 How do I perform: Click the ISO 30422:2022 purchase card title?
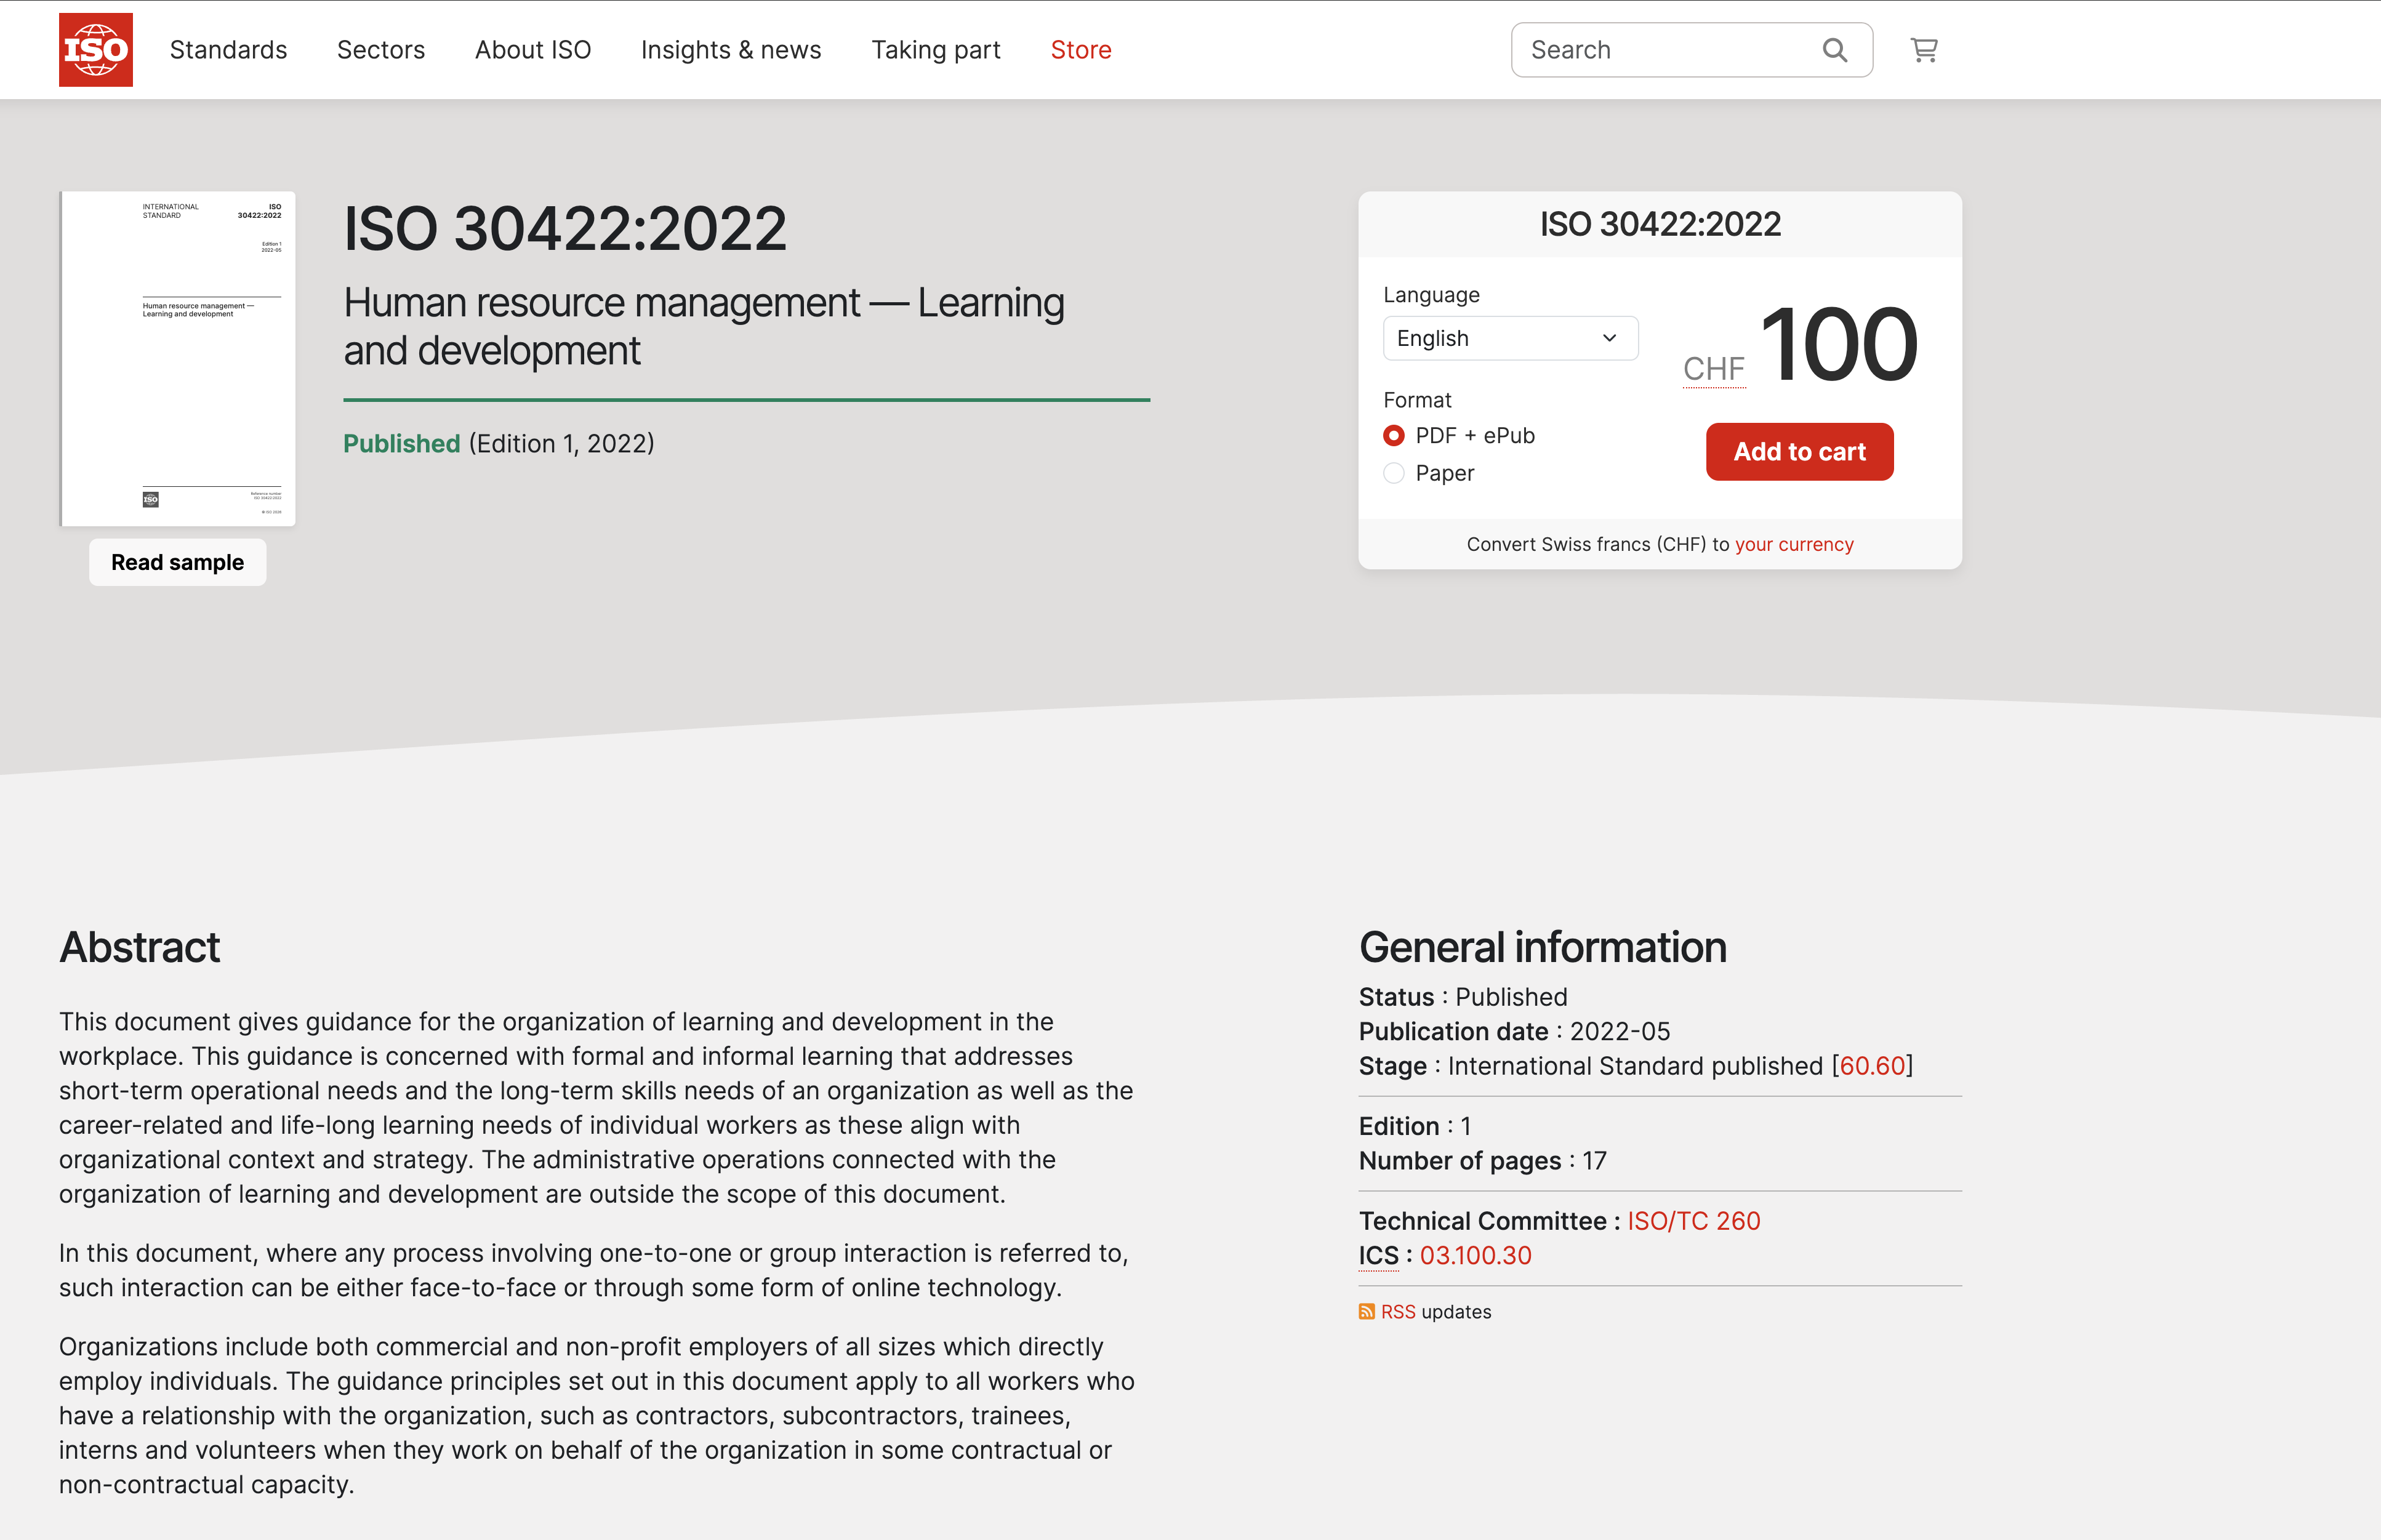[x=1660, y=224]
